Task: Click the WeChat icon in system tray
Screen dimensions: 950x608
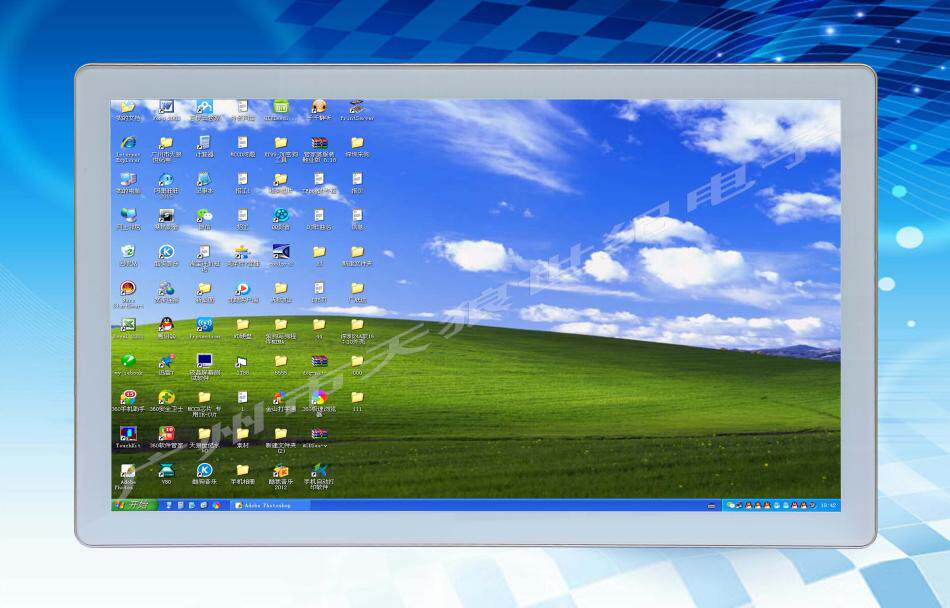Action: (730, 505)
